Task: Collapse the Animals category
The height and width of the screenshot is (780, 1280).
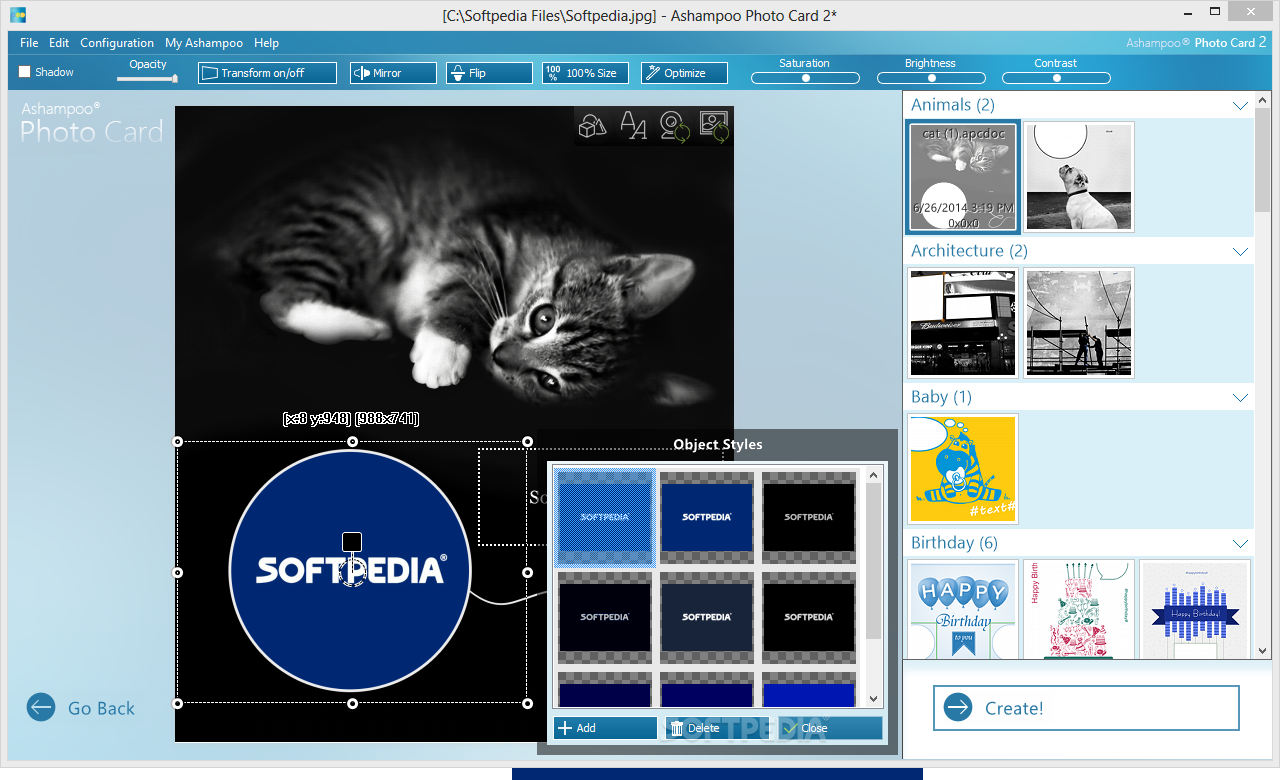Action: click(1240, 105)
